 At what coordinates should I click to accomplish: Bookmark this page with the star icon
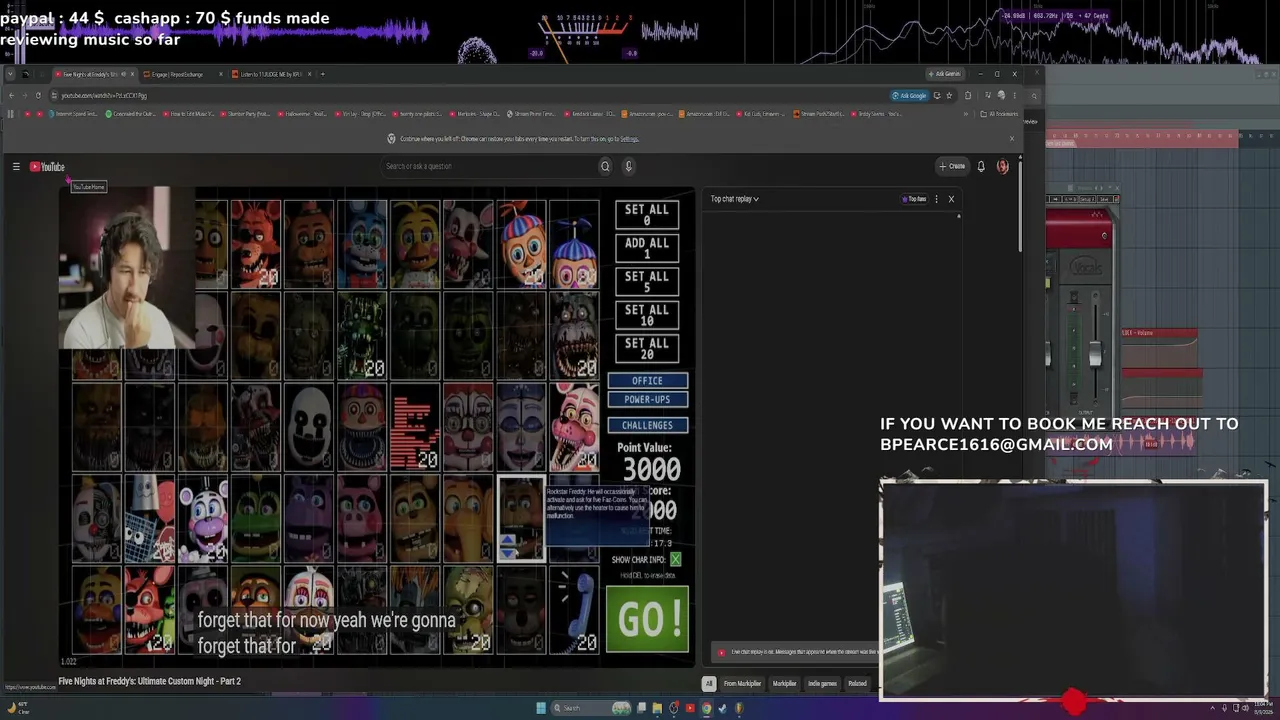coord(949,96)
